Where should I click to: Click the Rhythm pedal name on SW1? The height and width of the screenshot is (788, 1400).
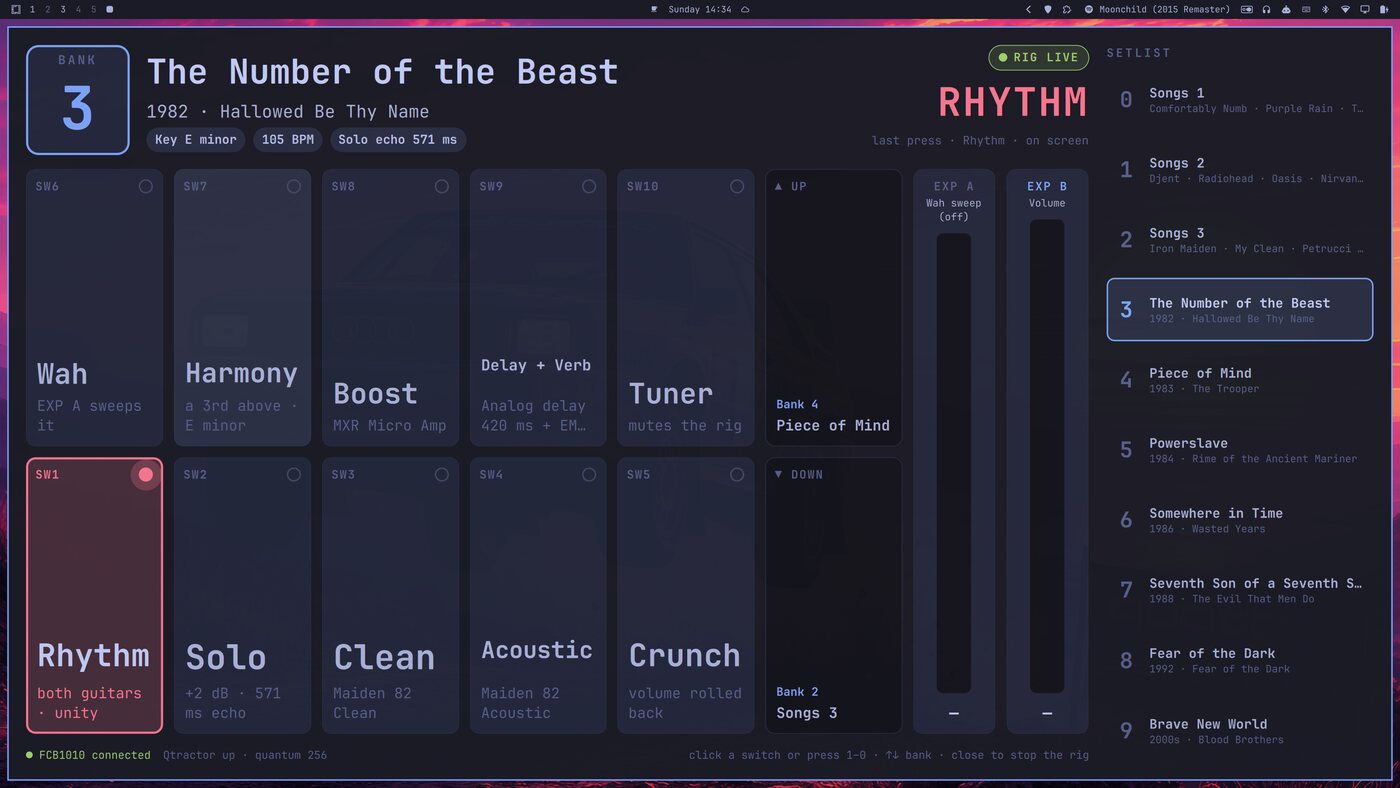93,655
